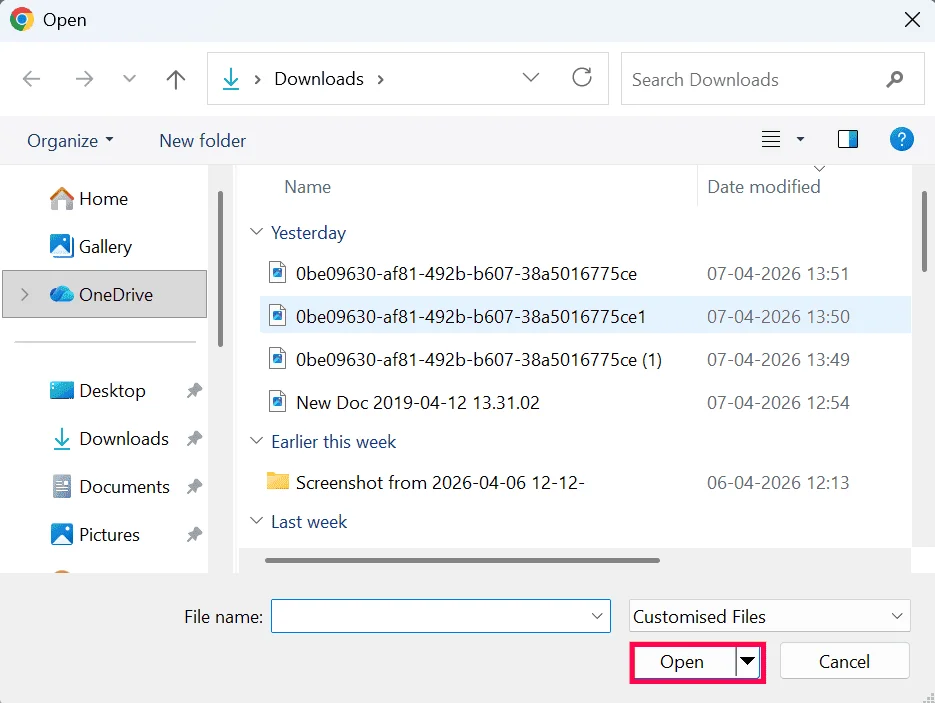Click the Home house icon

[61, 199]
